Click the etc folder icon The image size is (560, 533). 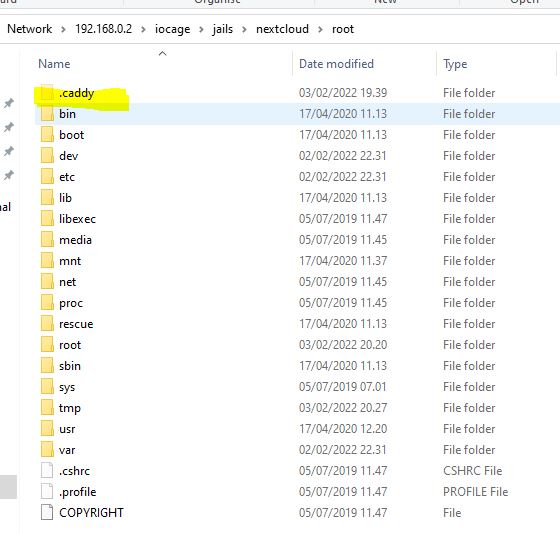pyautogui.click(x=47, y=177)
